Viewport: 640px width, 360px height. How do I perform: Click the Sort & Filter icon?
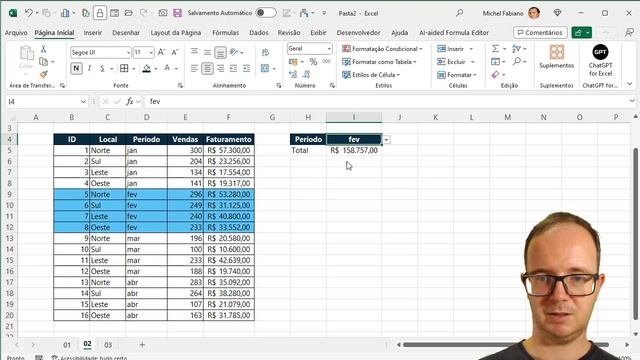pos(516,49)
